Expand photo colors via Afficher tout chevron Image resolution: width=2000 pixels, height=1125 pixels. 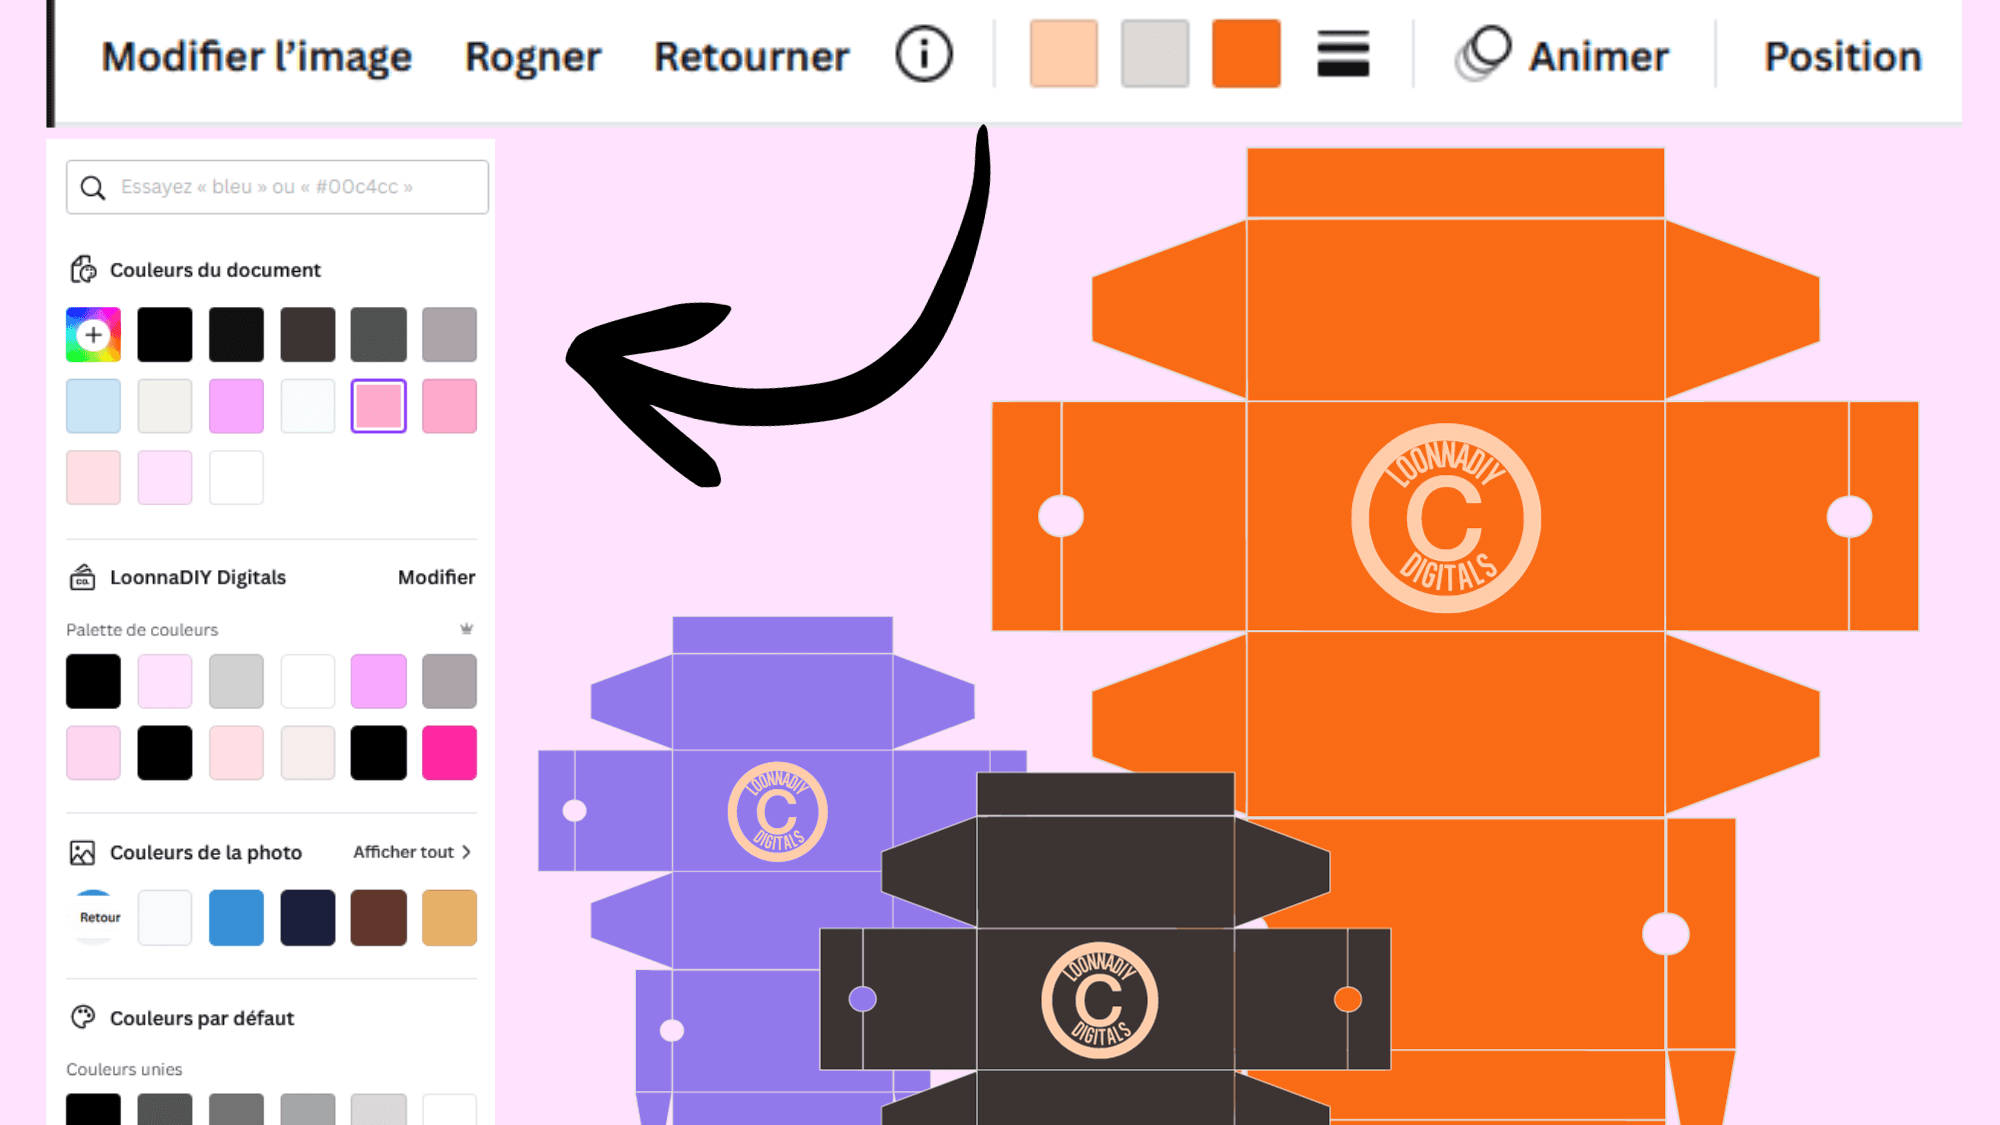tap(466, 852)
